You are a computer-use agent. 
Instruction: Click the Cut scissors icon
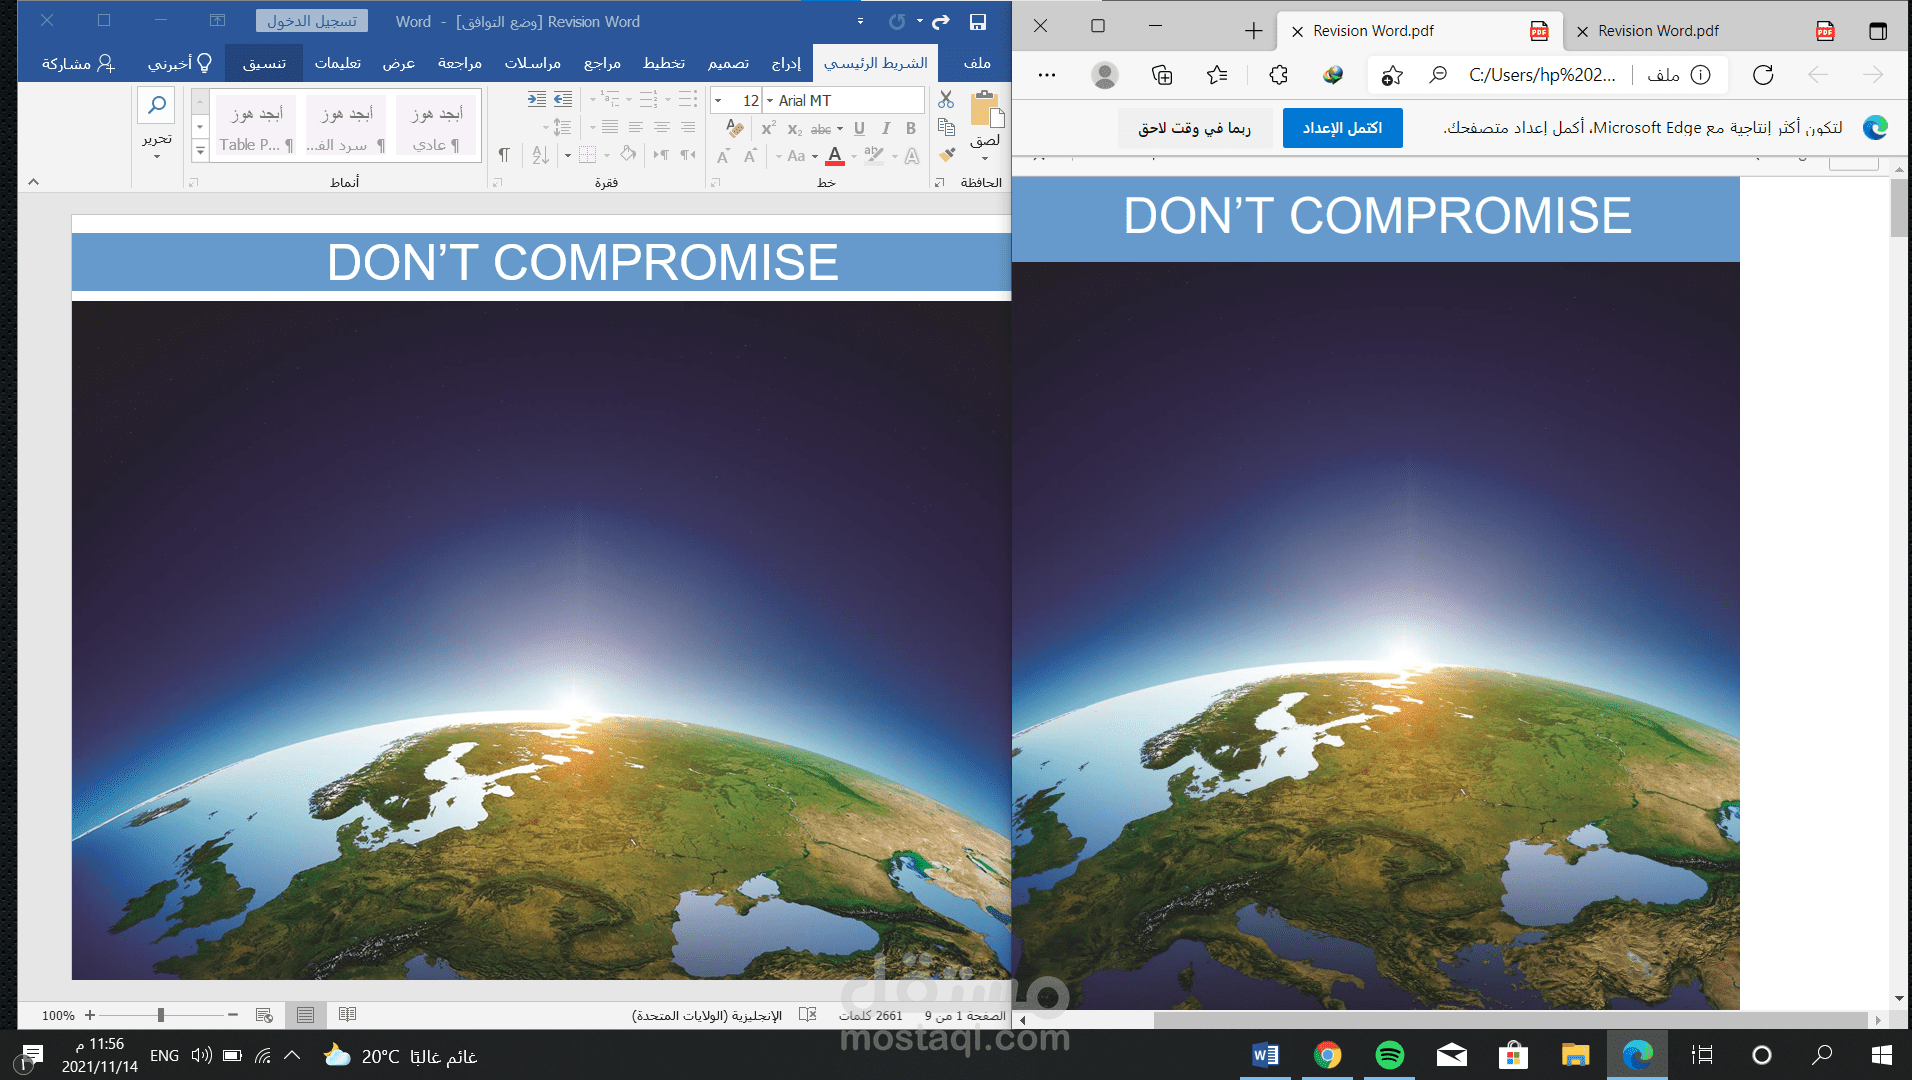946,100
